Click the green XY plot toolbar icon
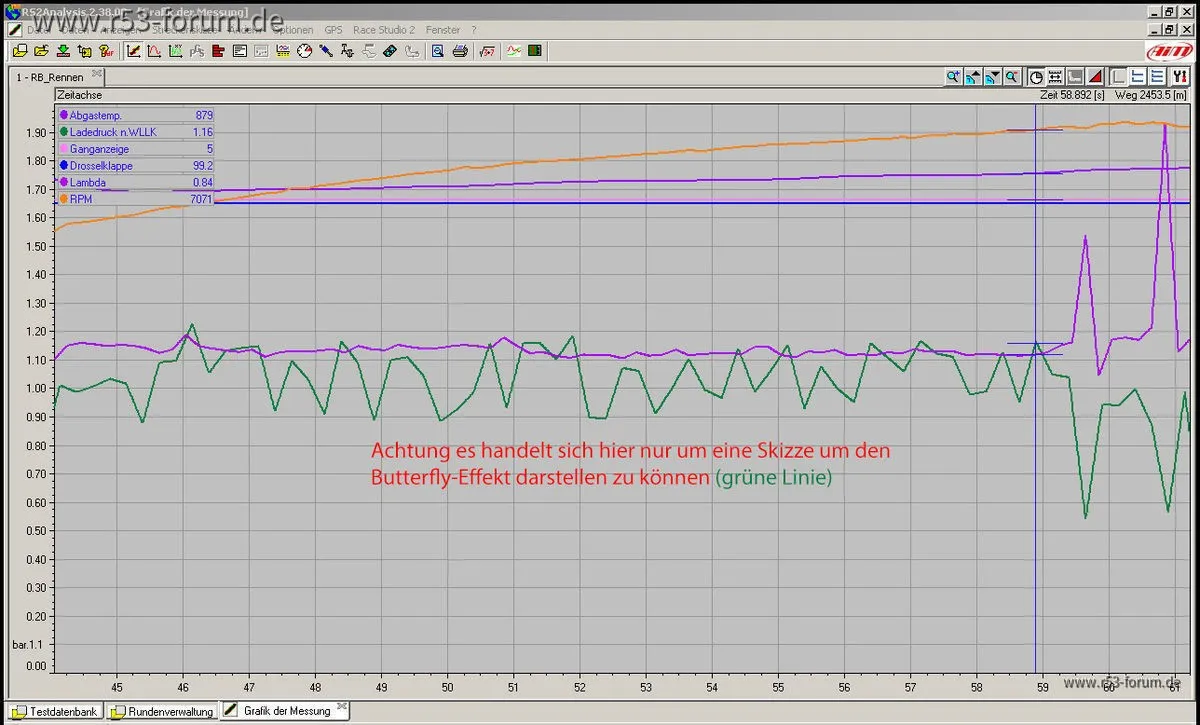The width and height of the screenshot is (1200, 725). tap(175, 50)
